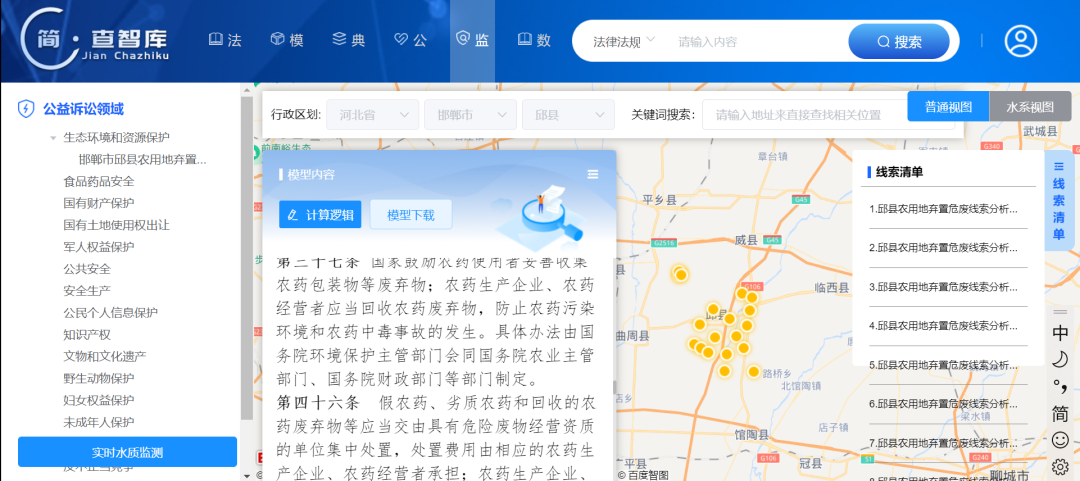This screenshot has height=481, width=1080.
Task: Select 妇女权益保护 in sidebar
Action: 98,400
